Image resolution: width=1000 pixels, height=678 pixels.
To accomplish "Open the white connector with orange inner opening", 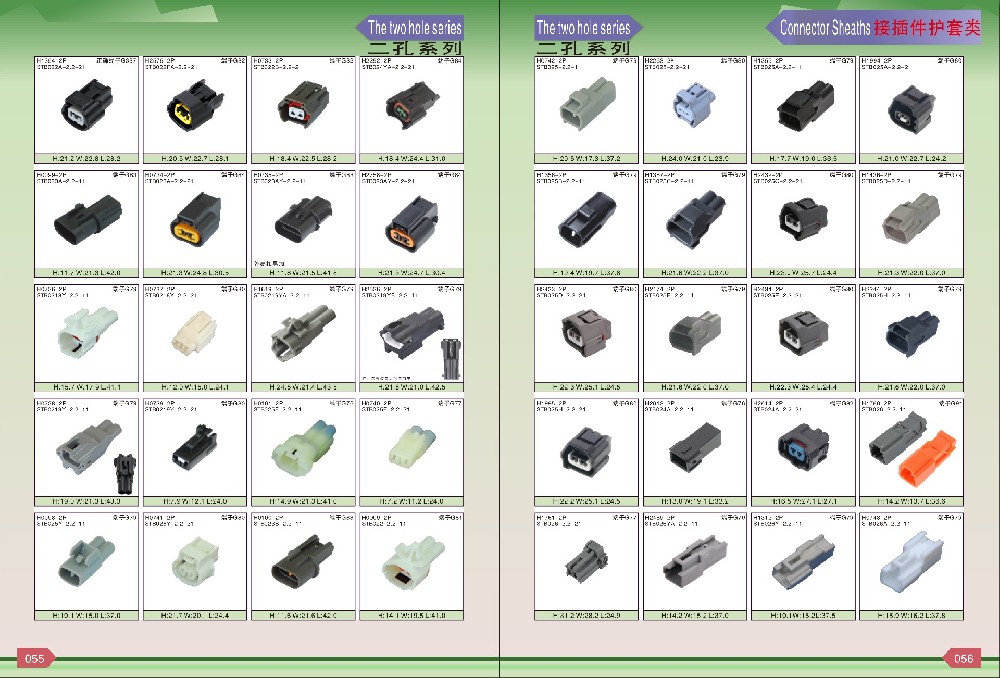I will coord(412,561).
